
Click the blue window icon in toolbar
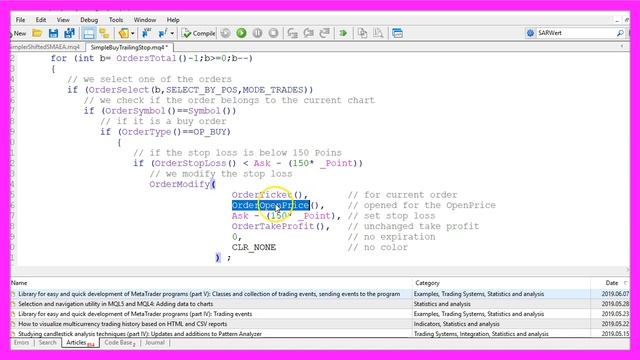[397, 33]
